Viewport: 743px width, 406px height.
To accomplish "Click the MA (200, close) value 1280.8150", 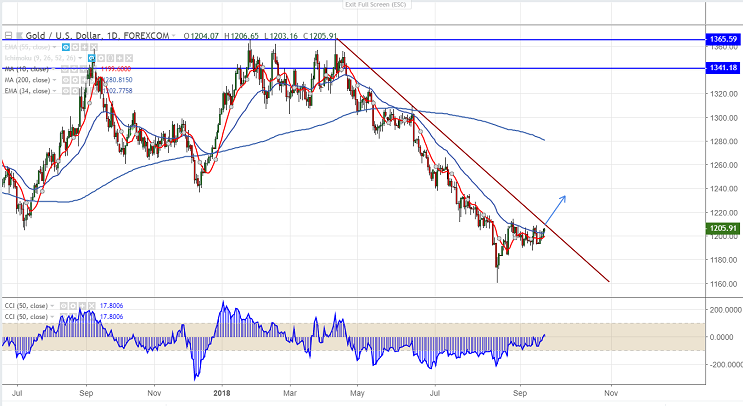I will click(117, 80).
